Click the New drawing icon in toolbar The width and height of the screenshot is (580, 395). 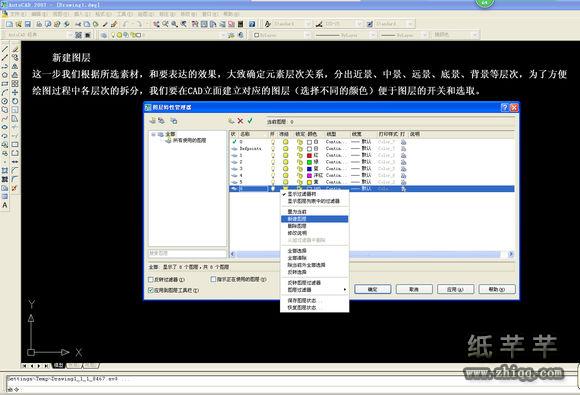9,24
